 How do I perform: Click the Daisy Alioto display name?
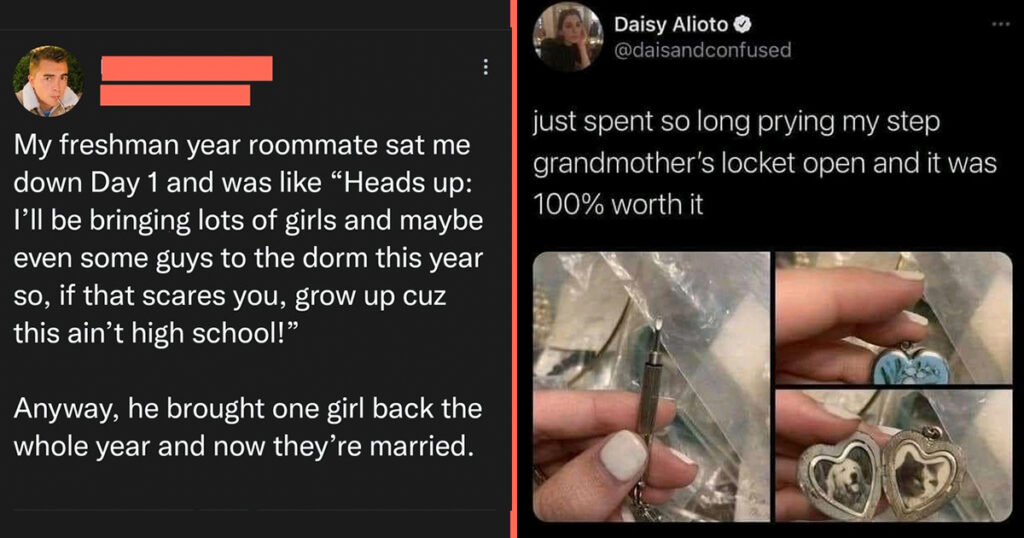click(x=671, y=25)
